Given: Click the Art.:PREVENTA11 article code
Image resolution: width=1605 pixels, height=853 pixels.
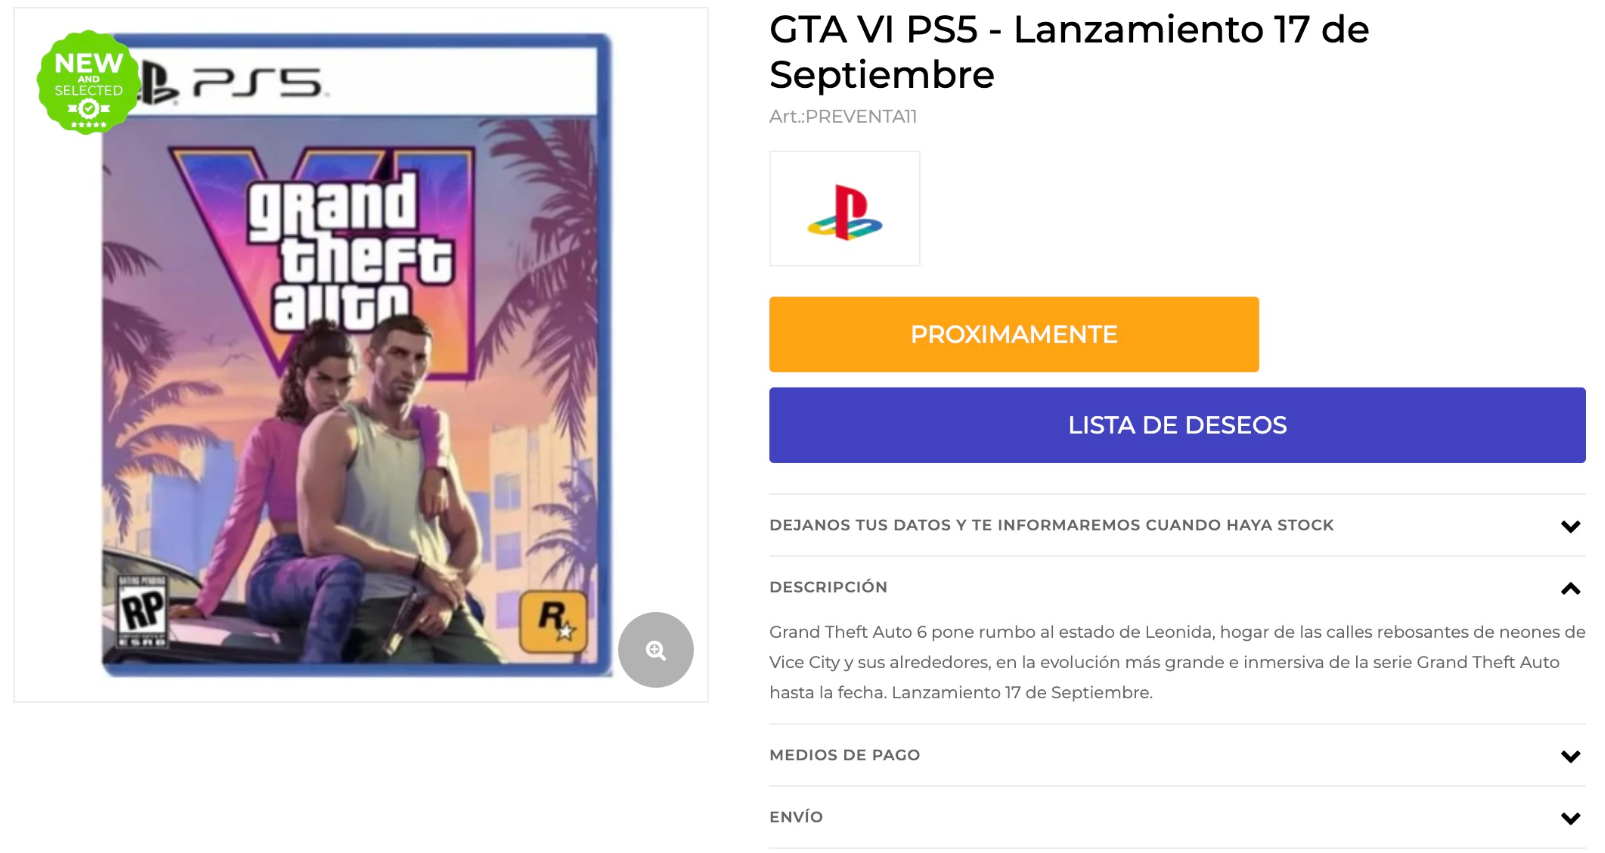Looking at the screenshot, I should [842, 116].
